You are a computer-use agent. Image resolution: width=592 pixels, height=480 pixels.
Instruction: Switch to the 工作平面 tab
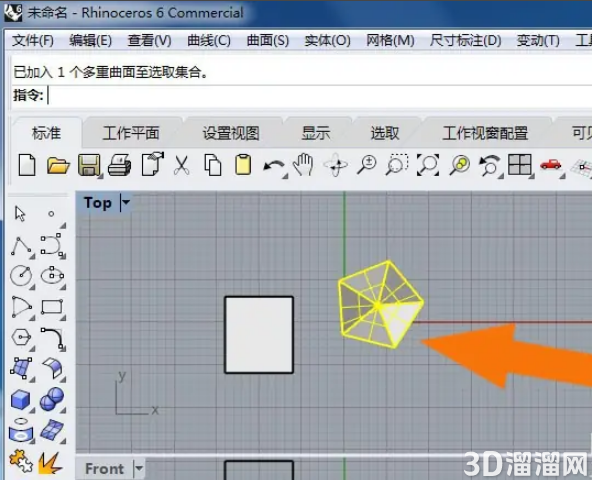131,133
